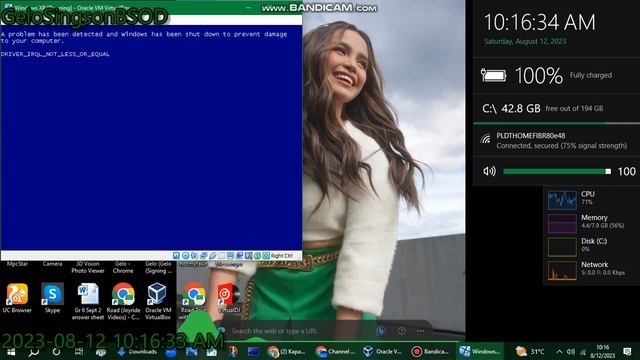Screen dimensions: 640x360
Task: Click the Bing icon in search bar
Action: click(381, 331)
